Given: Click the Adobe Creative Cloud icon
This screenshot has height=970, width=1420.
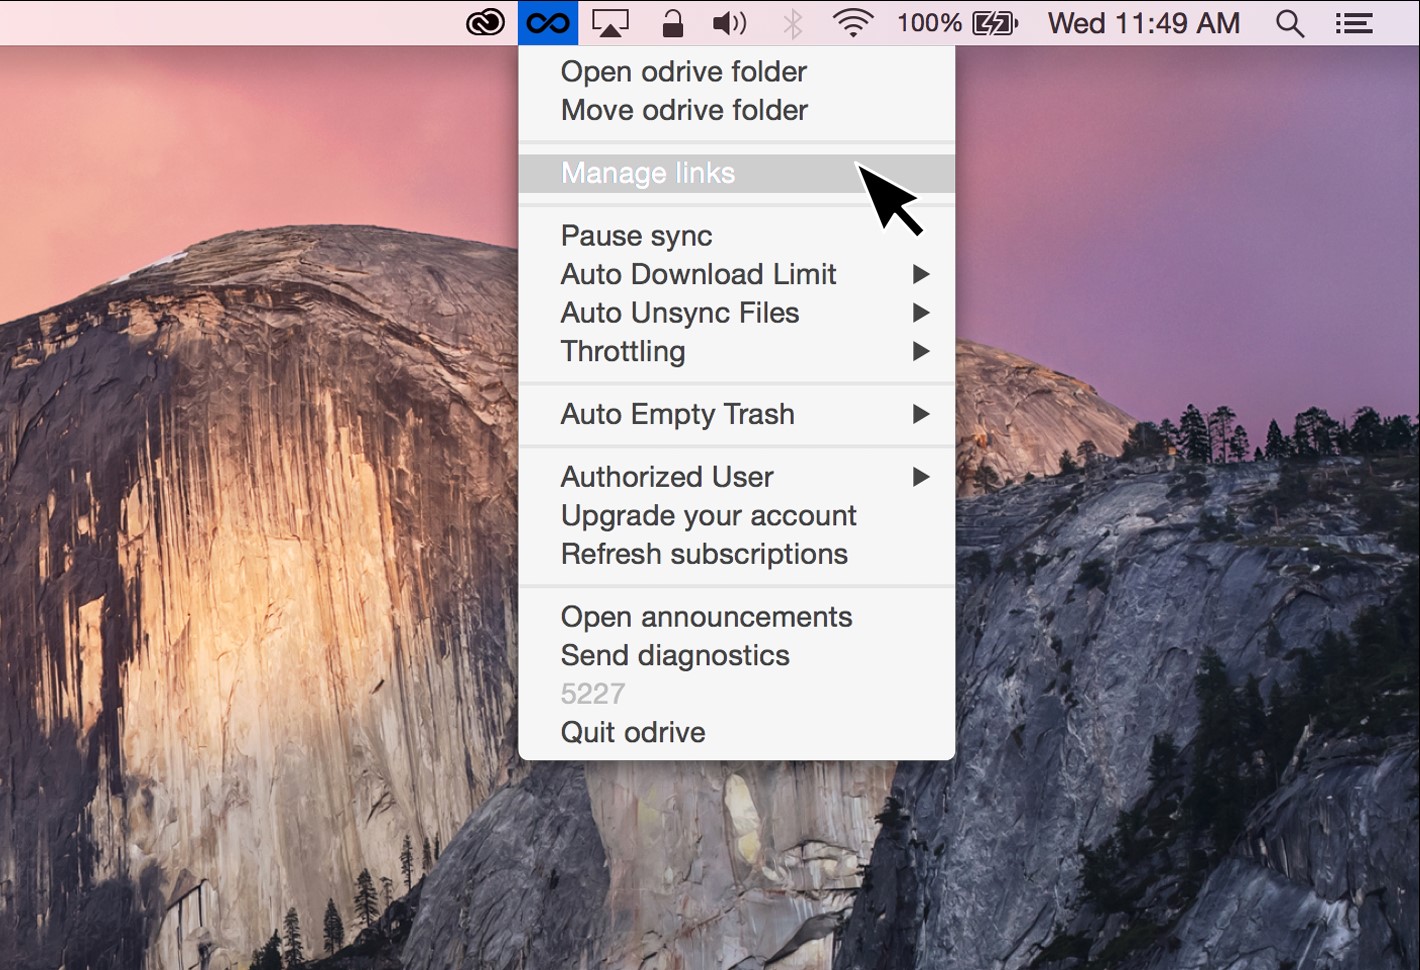Looking at the screenshot, I should click(x=484, y=22).
